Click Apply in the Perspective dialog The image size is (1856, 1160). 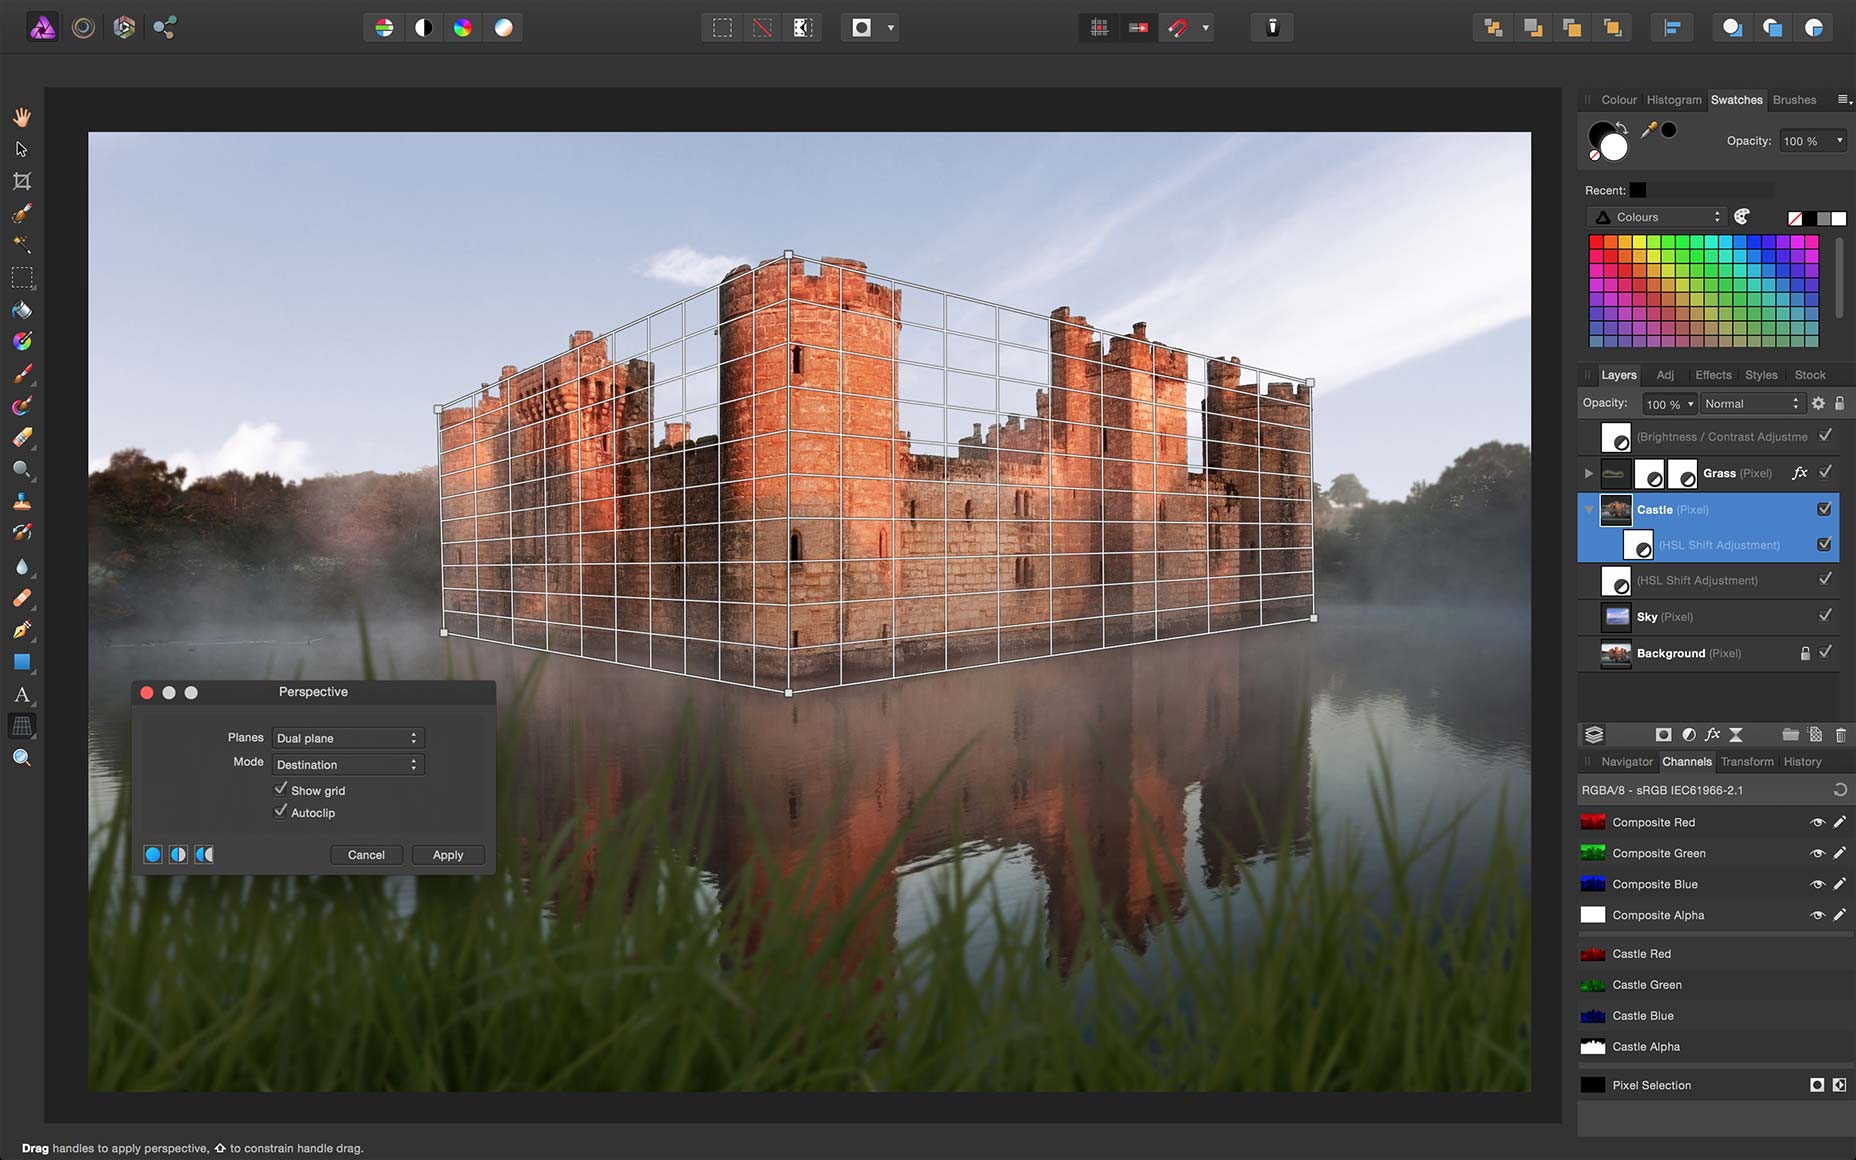tap(447, 855)
